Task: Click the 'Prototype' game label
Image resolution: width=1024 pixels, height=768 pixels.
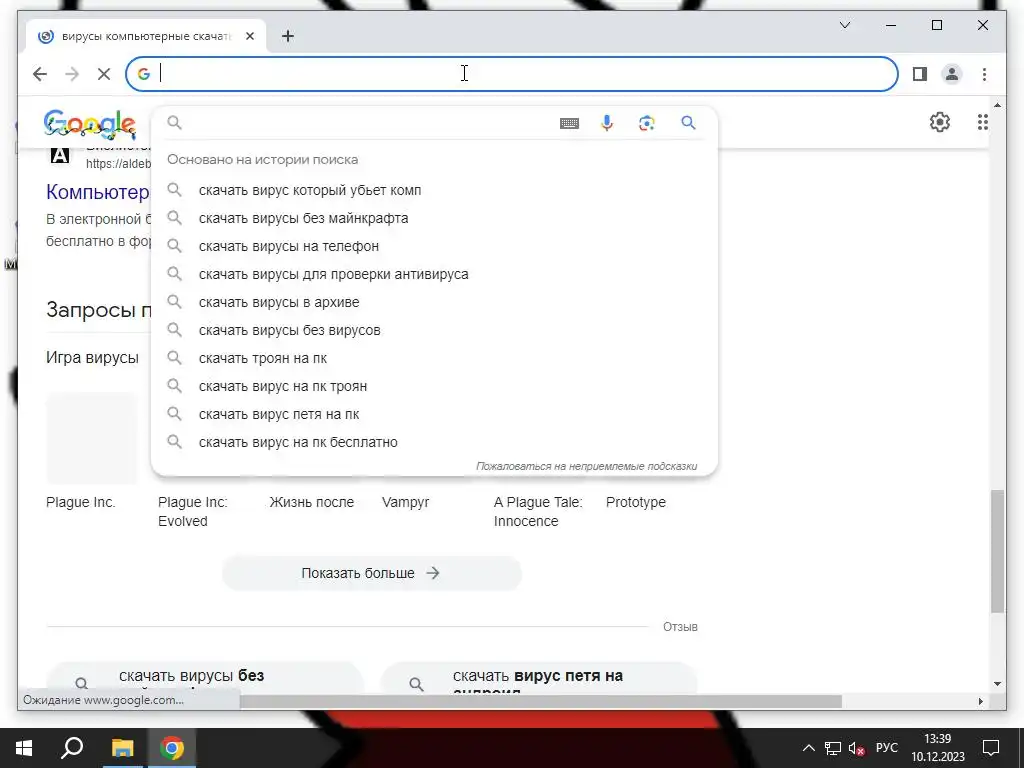Action: point(635,502)
